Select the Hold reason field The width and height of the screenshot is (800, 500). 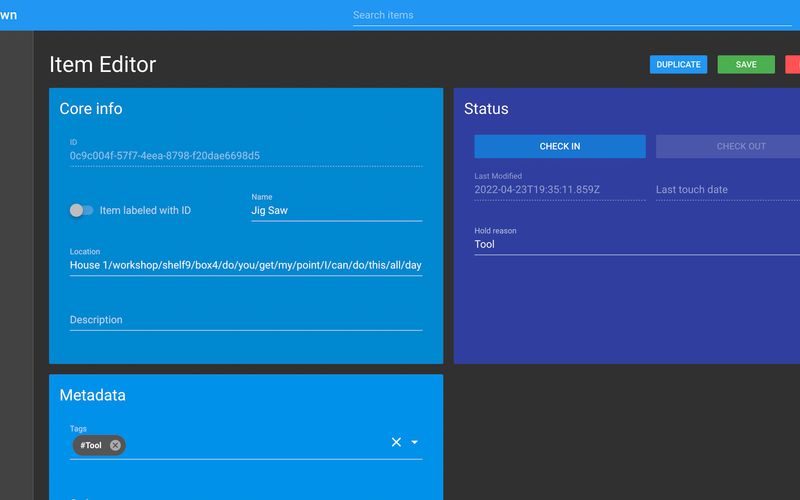[636, 244]
